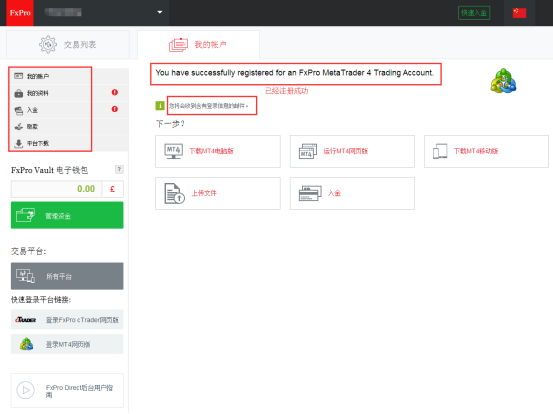
Task: Switch to the 交易列表 tab
Action: point(68,45)
